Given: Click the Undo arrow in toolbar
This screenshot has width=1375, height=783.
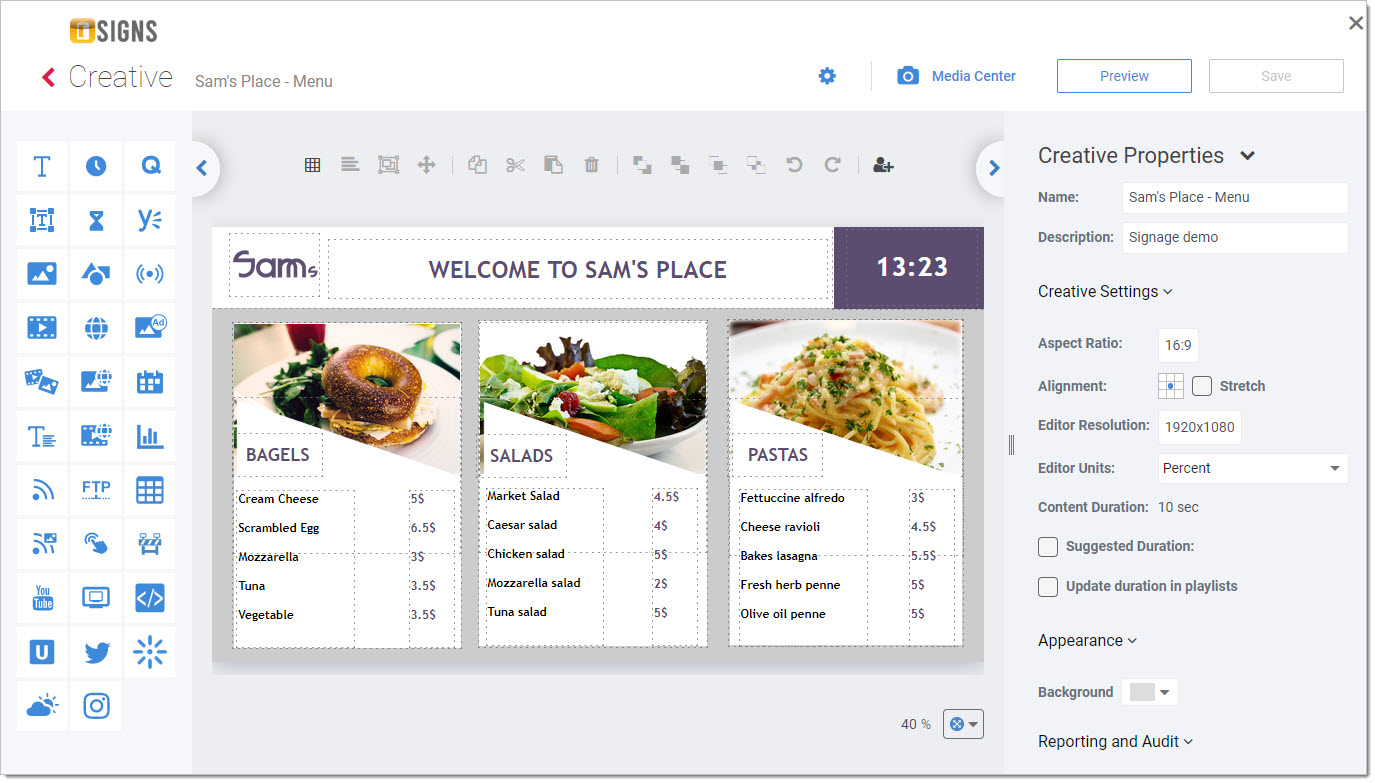Looking at the screenshot, I should (794, 165).
